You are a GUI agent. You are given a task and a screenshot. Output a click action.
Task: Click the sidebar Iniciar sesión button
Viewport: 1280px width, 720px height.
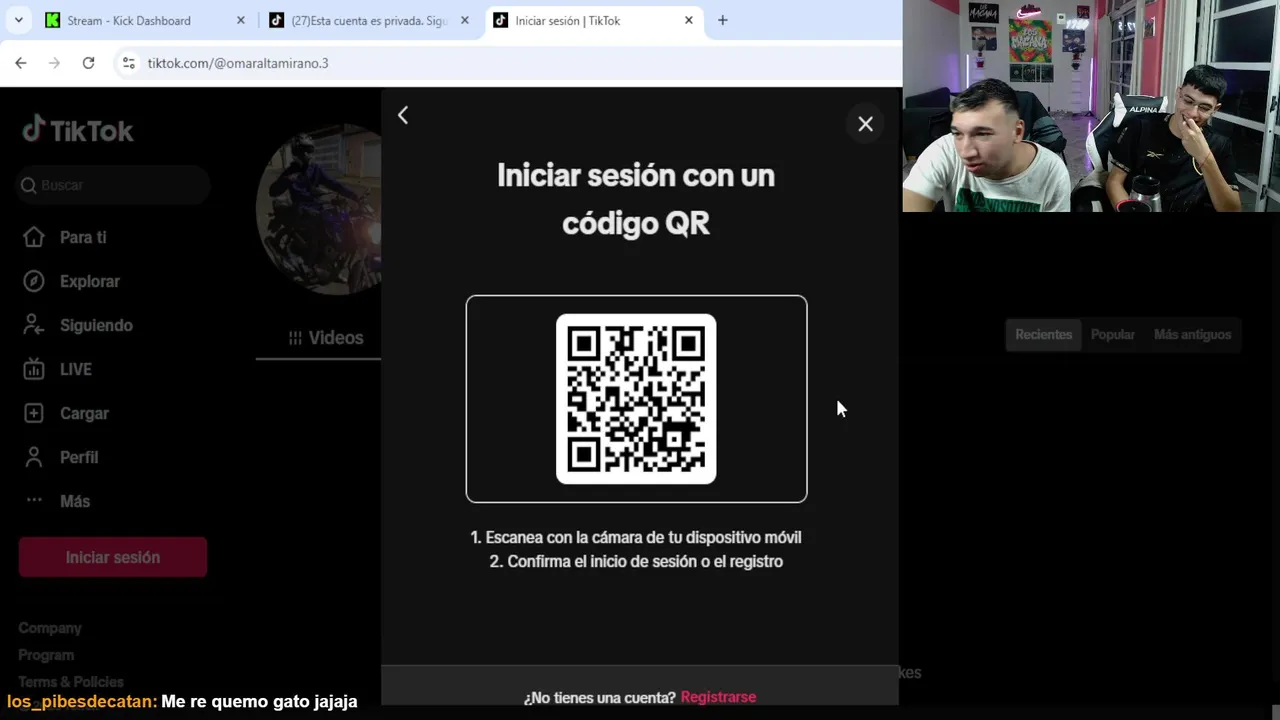[x=113, y=557]
